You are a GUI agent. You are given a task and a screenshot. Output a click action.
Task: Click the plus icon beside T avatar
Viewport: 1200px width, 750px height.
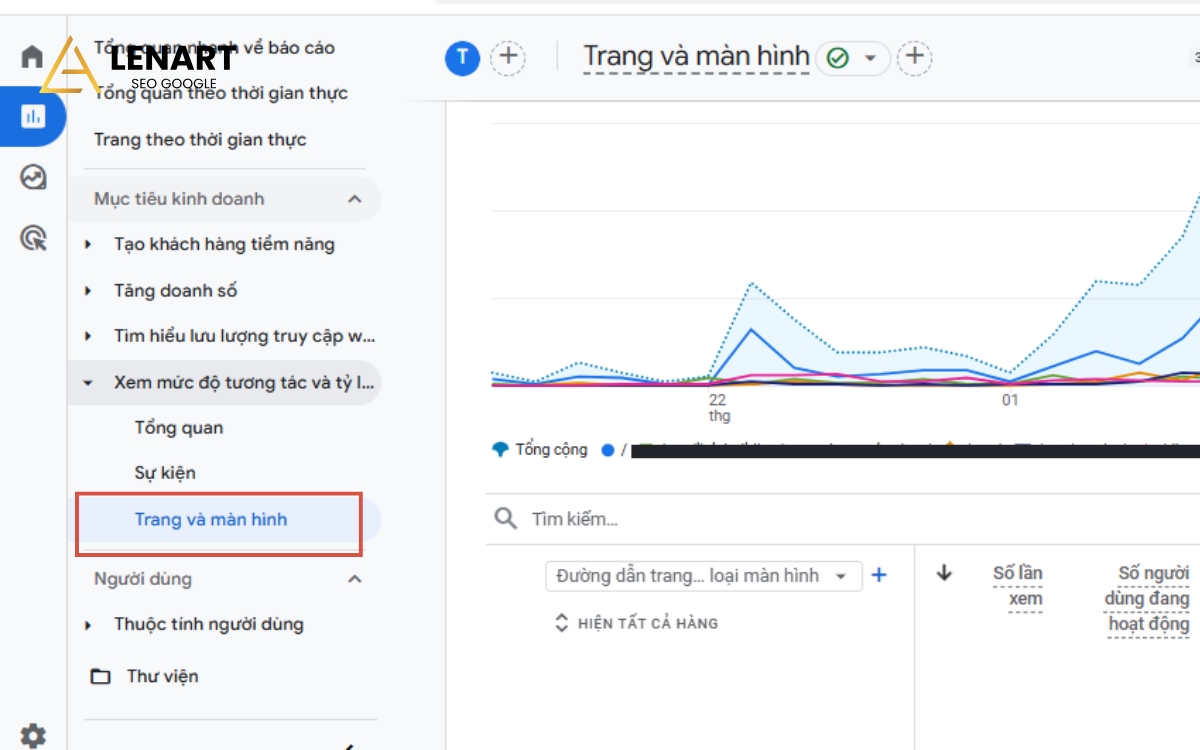pyautogui.click(x=509, y=57)
